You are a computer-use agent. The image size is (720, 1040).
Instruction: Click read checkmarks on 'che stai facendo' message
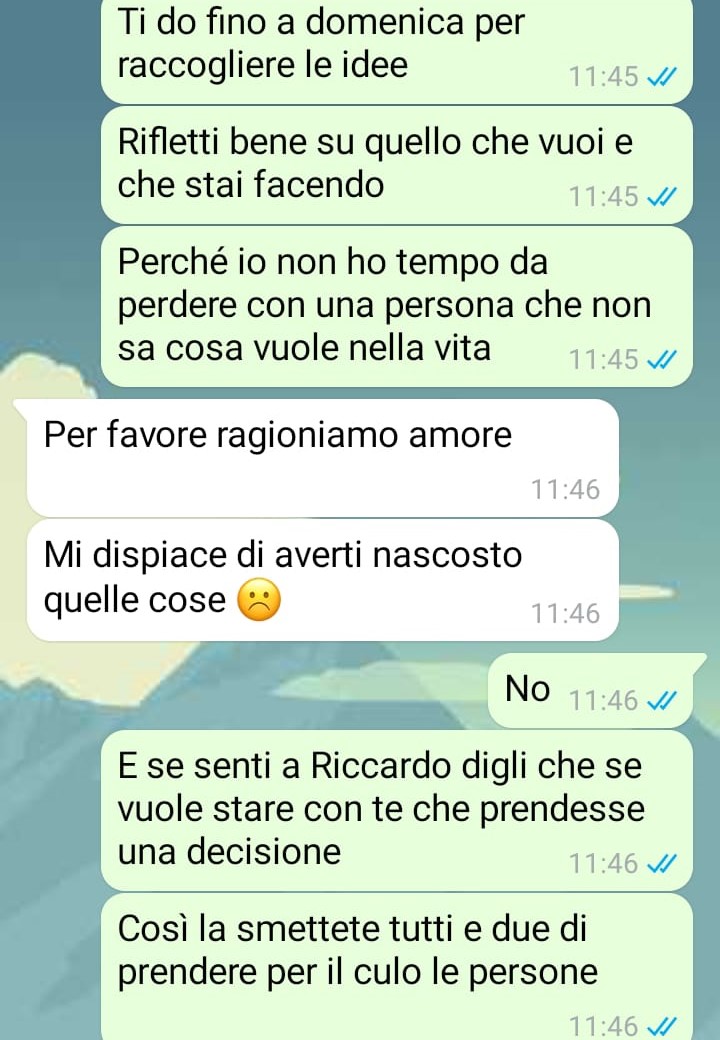point(662,197)
